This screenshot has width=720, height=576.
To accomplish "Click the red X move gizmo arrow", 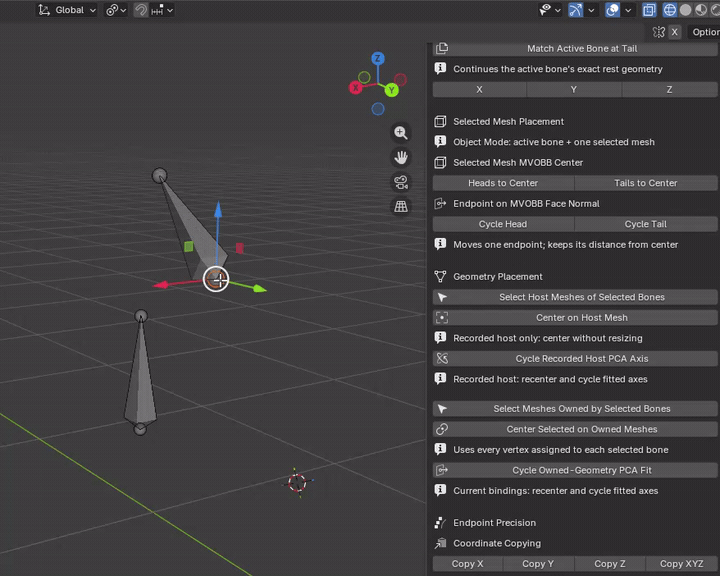I will click(x=161, y=285).
